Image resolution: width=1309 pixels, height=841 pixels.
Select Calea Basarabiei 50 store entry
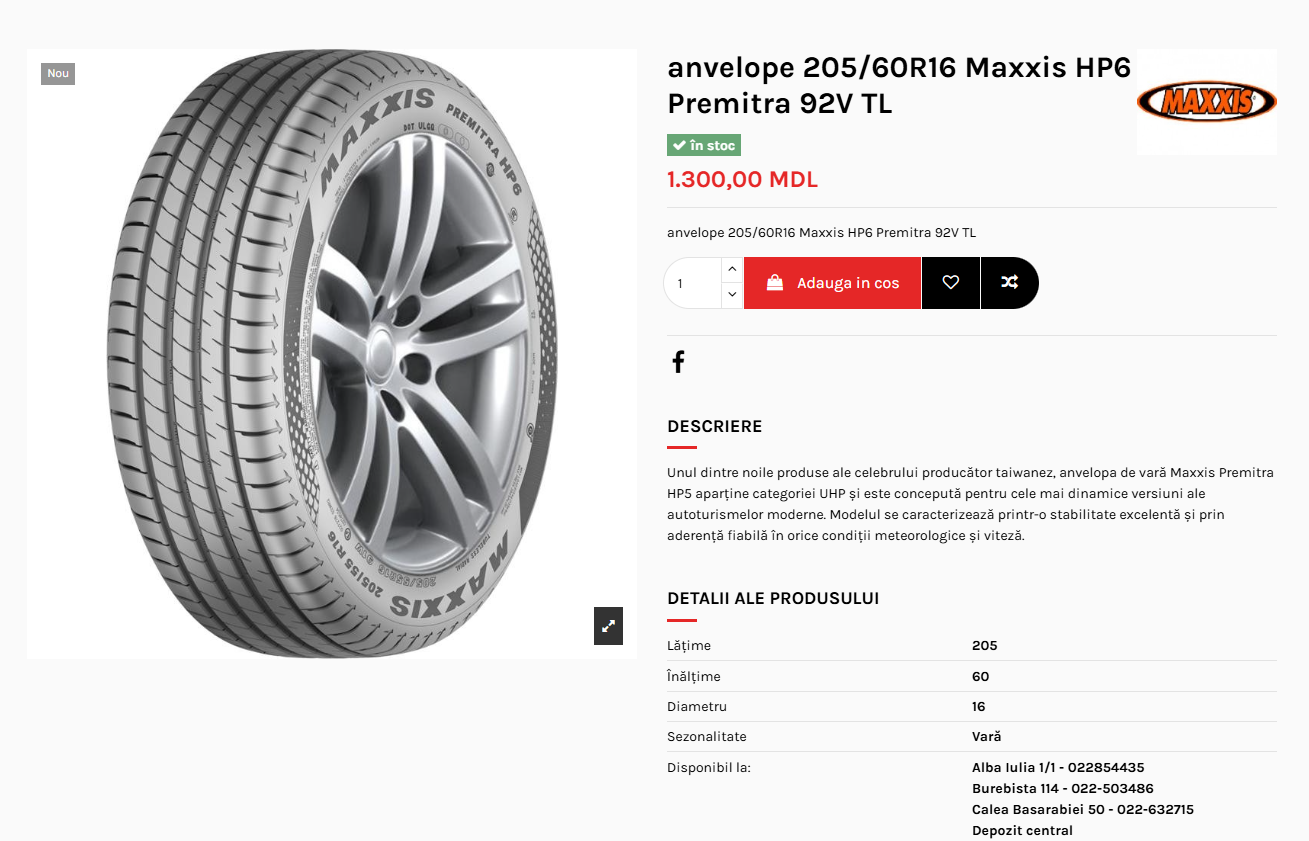1083,809
